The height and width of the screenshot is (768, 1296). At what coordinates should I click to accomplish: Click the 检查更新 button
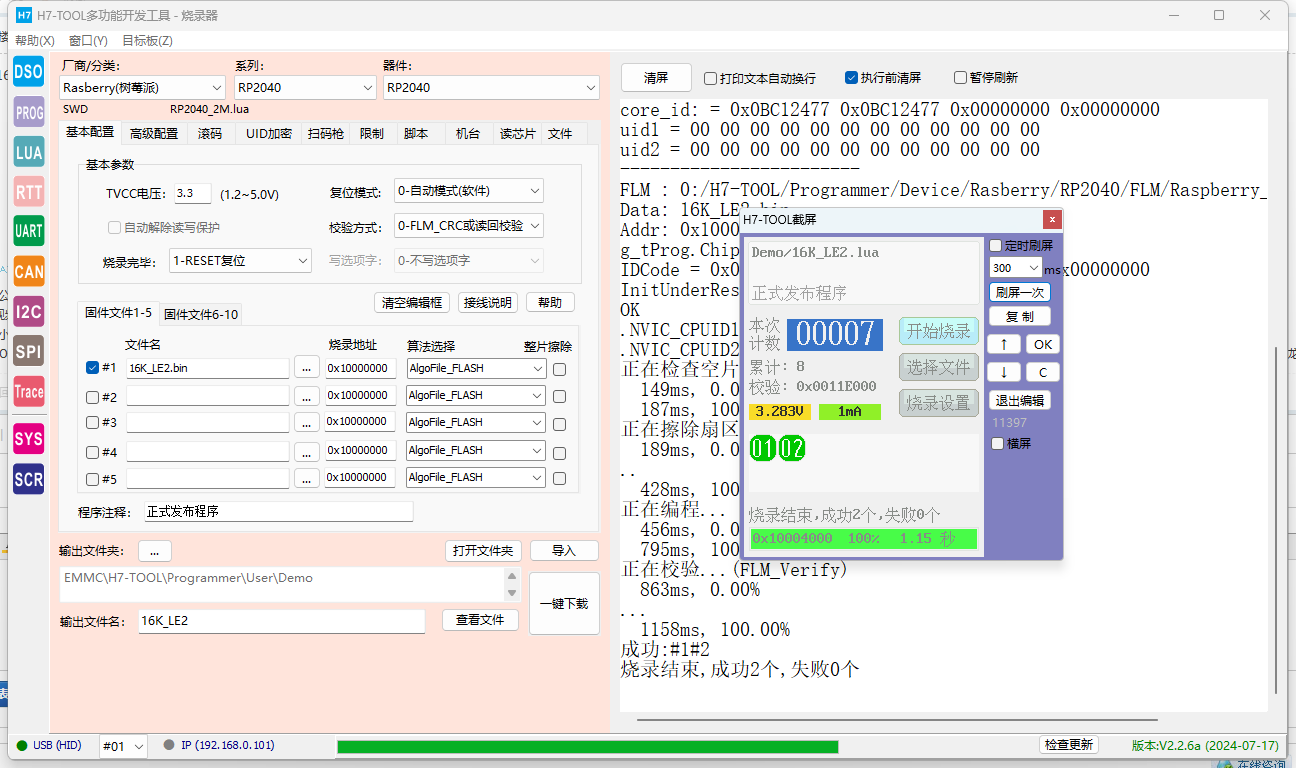[1069, 745]
